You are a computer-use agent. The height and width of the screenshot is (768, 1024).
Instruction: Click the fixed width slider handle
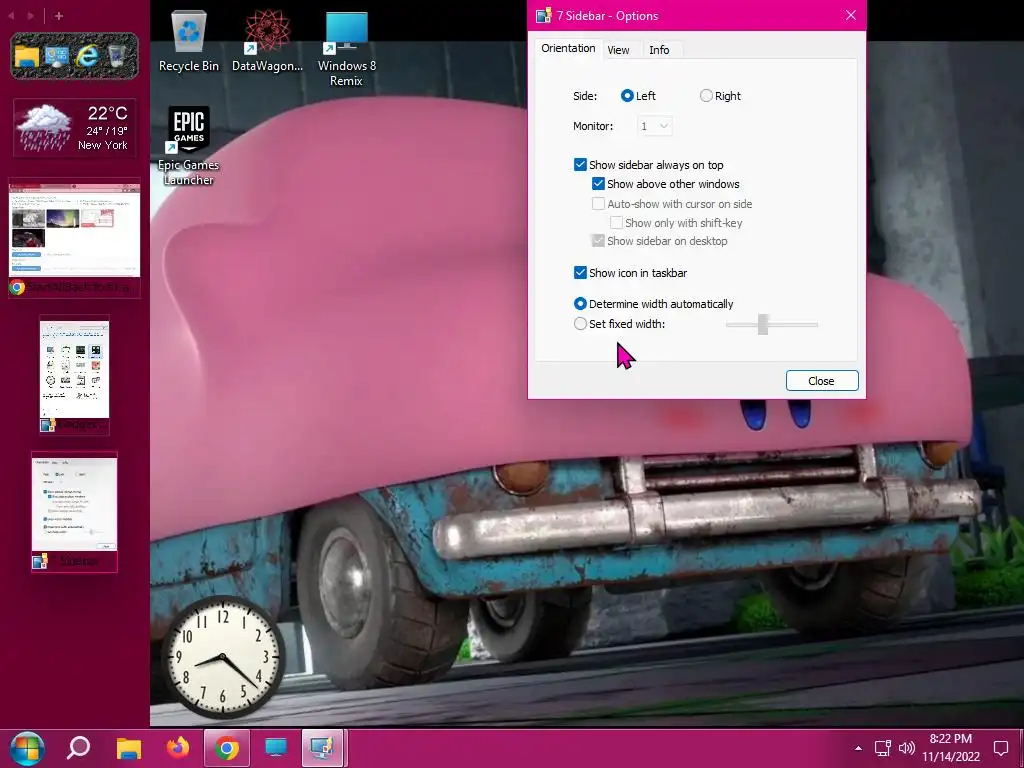pyautogui.click(x=763, y=324)
